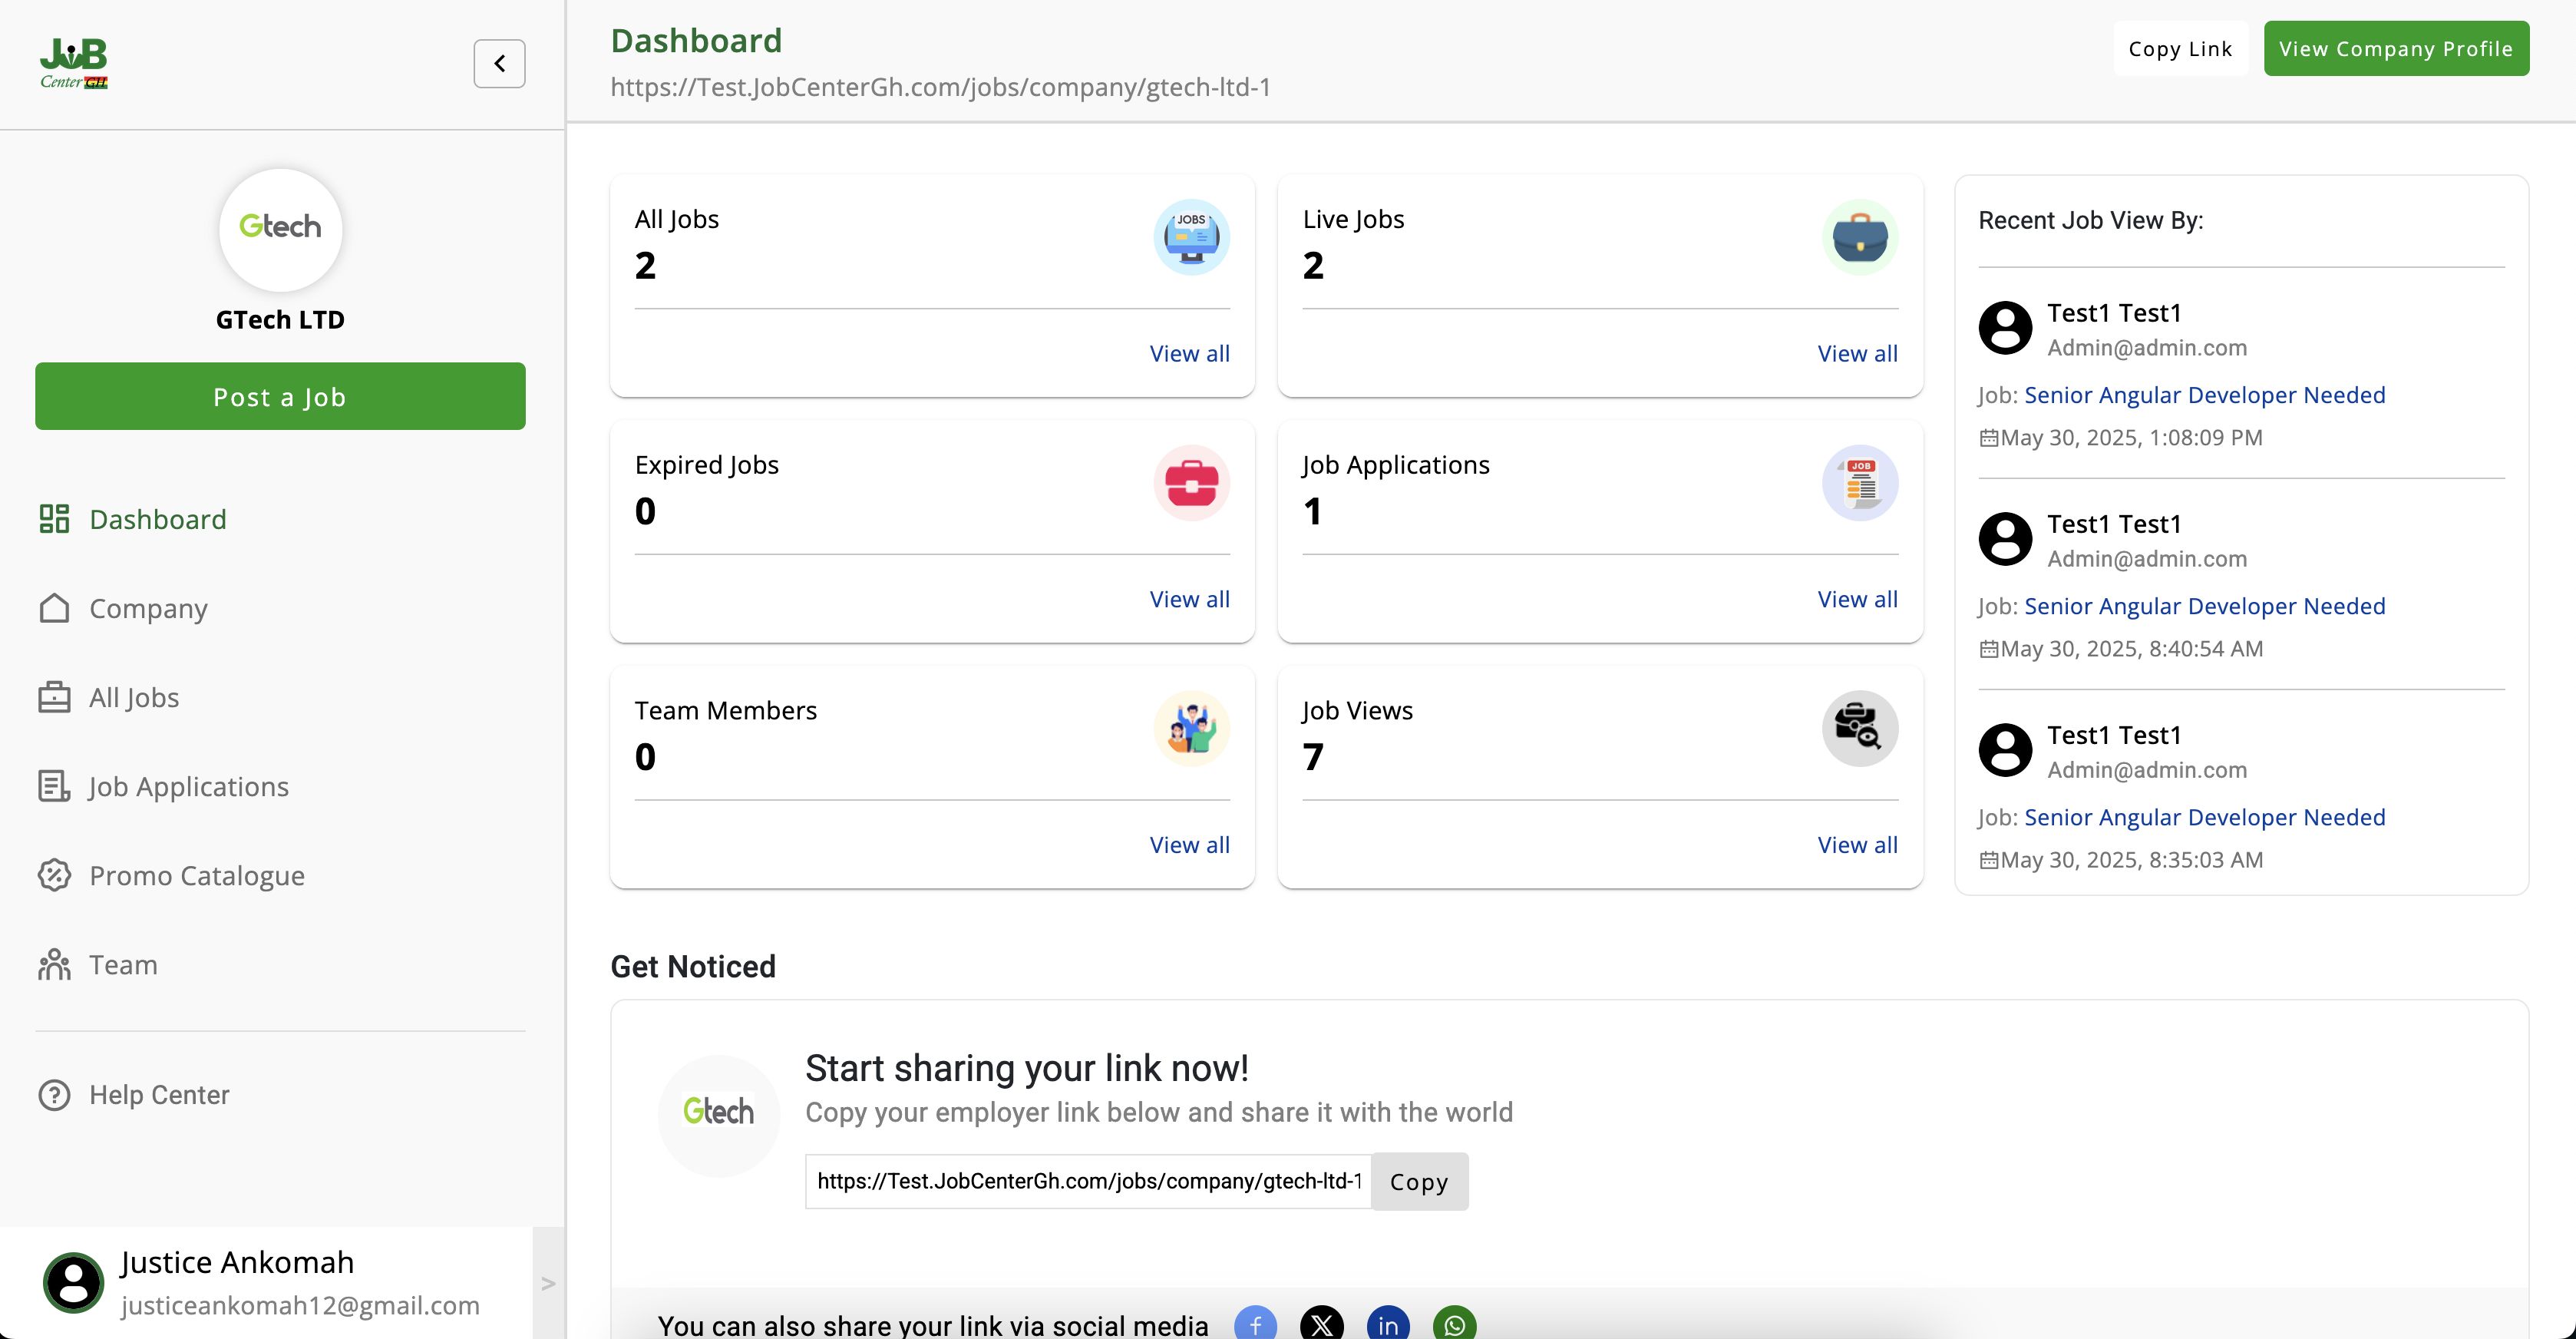This screenshot has width=2576, height=1339.
Task: Expand the user profile arrow next to Justice Ankomah
Action: [547, 1283]
